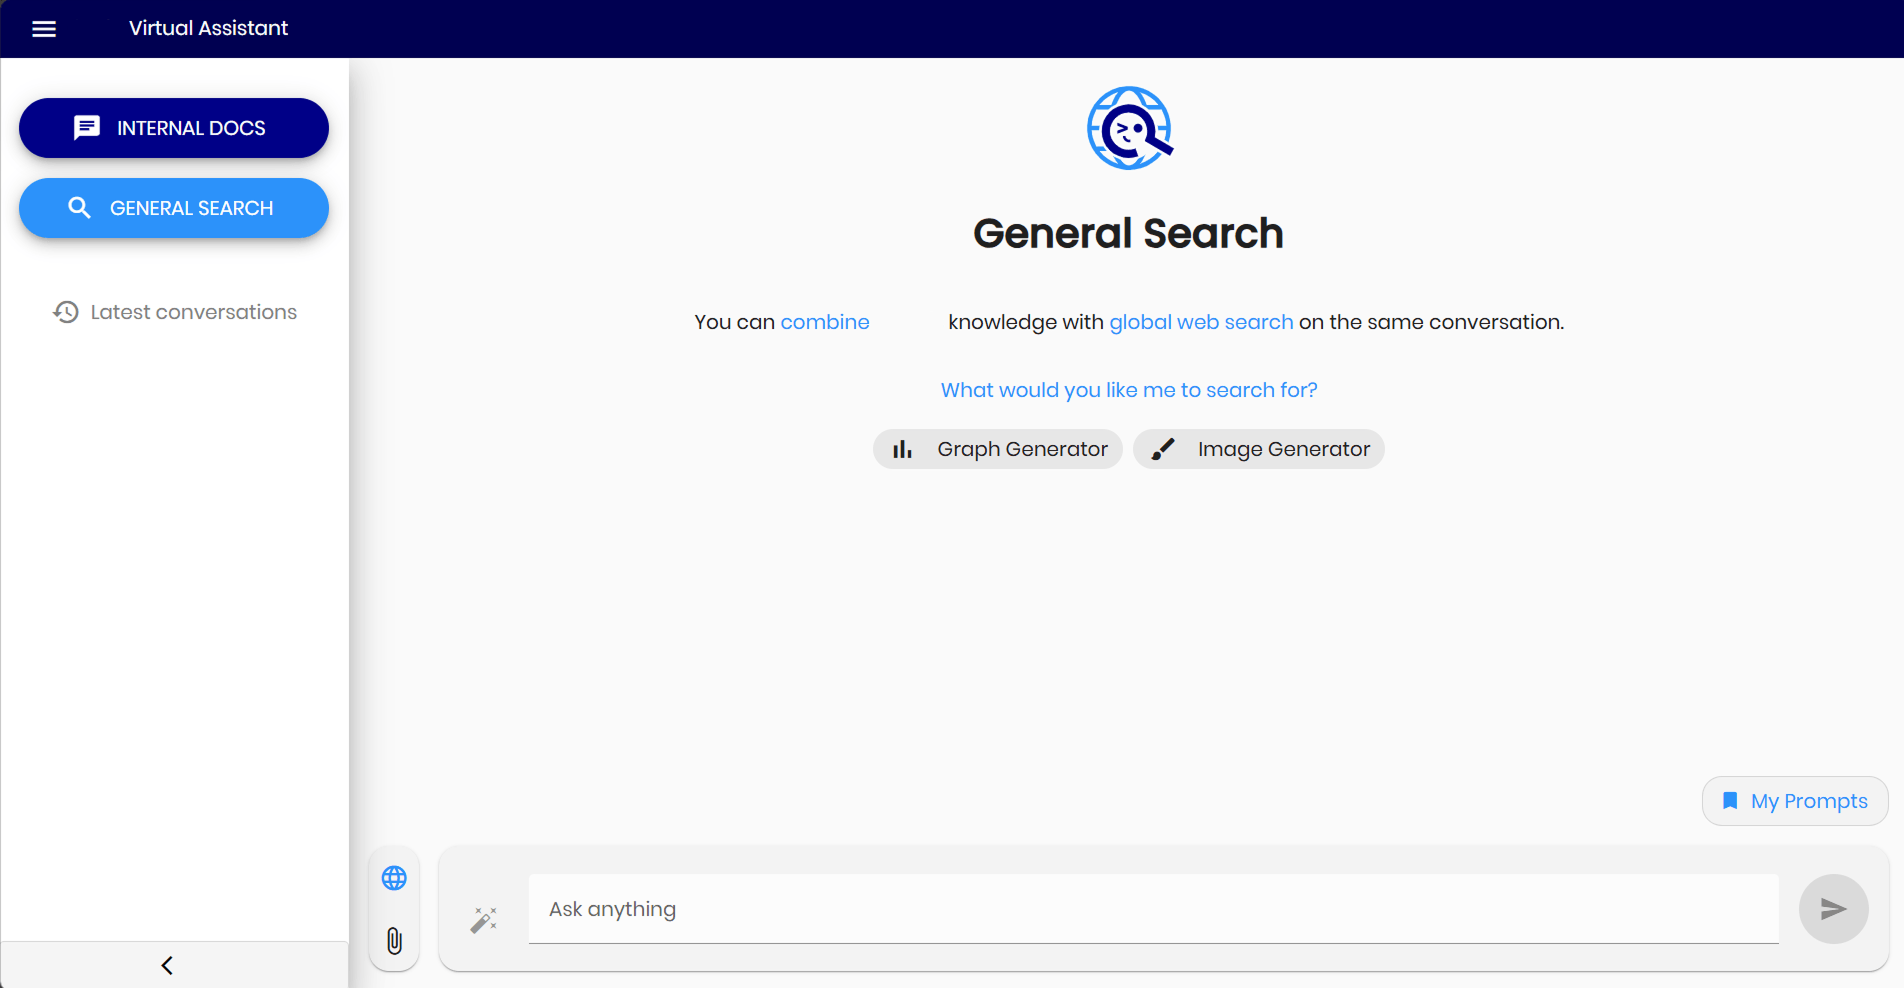Image resolution: width=1904 pixels, height=988 pixels.
Task: Attach a file with paperclip icon
Action: pyautogui.click(x=394, y=941)
